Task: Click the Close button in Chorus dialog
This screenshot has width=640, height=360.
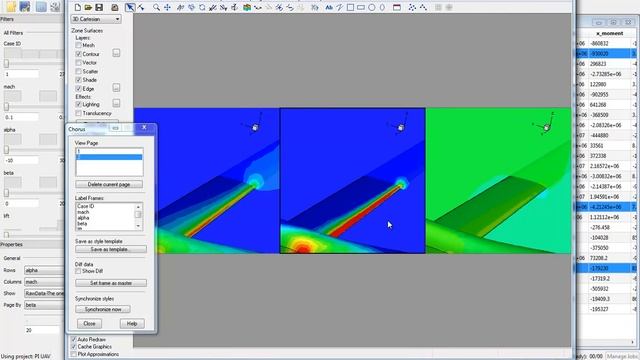Action: (89, 324)
